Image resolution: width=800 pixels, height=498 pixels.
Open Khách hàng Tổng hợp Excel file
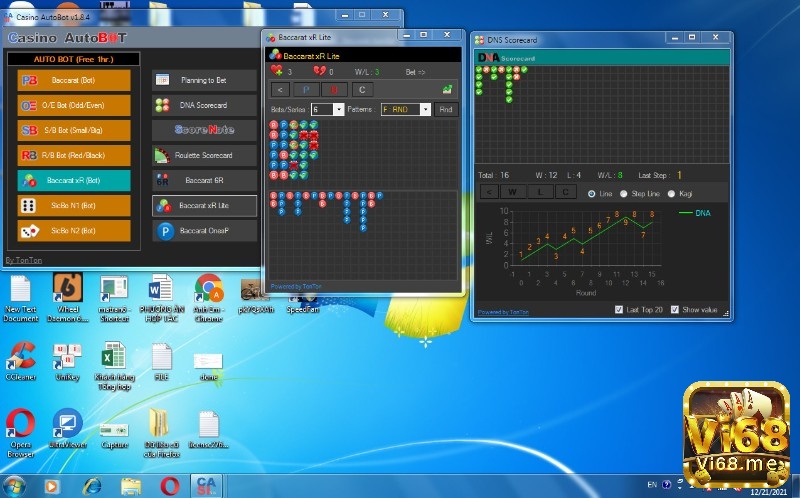click(x=114, y=366)
